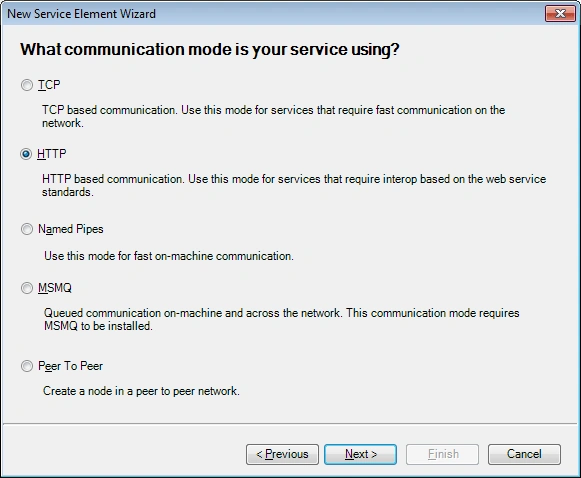Viewport: 581px width, 478px height.
Task: Click the grayed-out Finish button
Action: pyautogui.click(x=442, y=454)
